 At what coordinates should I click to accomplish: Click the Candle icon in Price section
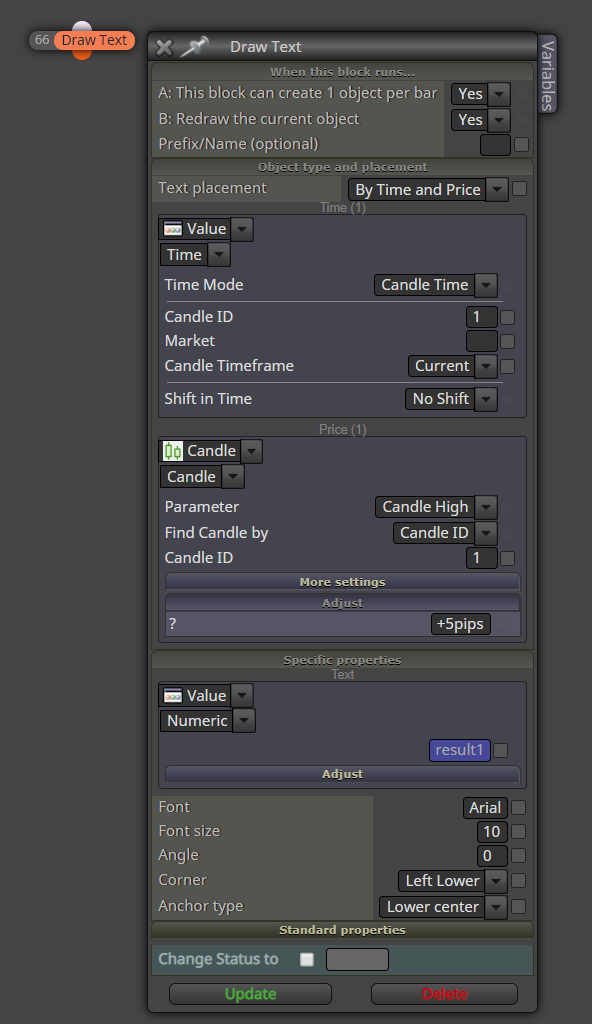click(173, 451)
